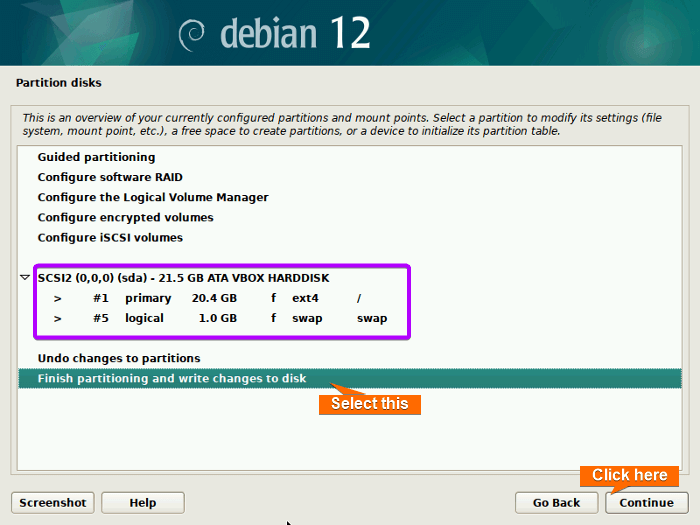Select Finish partitioning and write changes to disk
Viewport: 700px width, 525px height.
[x=350, y=379]
